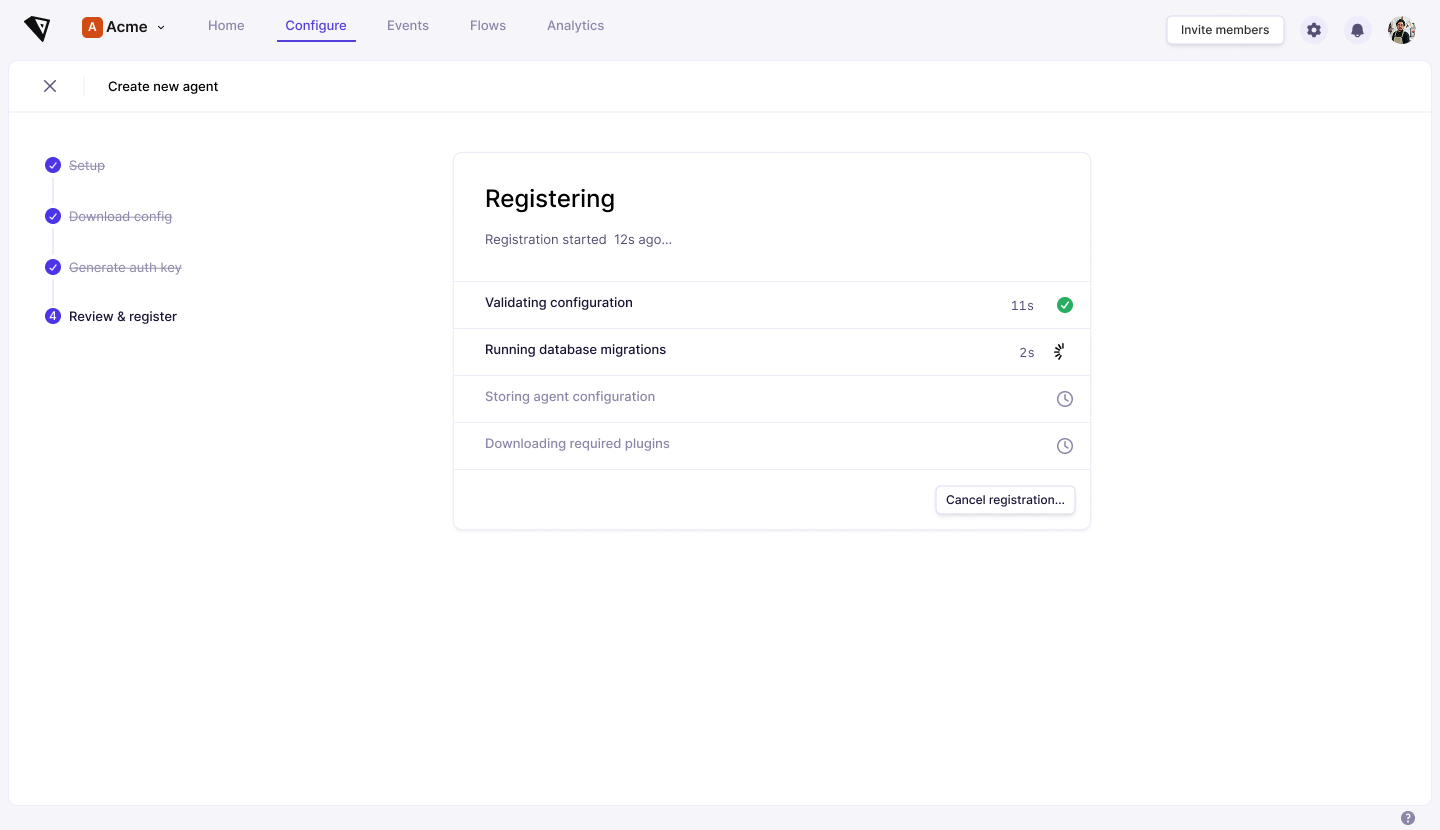Click the step 4 number badge
This screenshot has width=1440, height=830.
(x=53, y=316)
